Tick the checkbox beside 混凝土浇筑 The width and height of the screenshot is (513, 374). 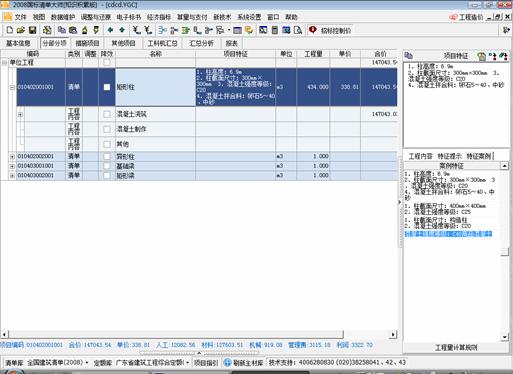coord(107,114)
